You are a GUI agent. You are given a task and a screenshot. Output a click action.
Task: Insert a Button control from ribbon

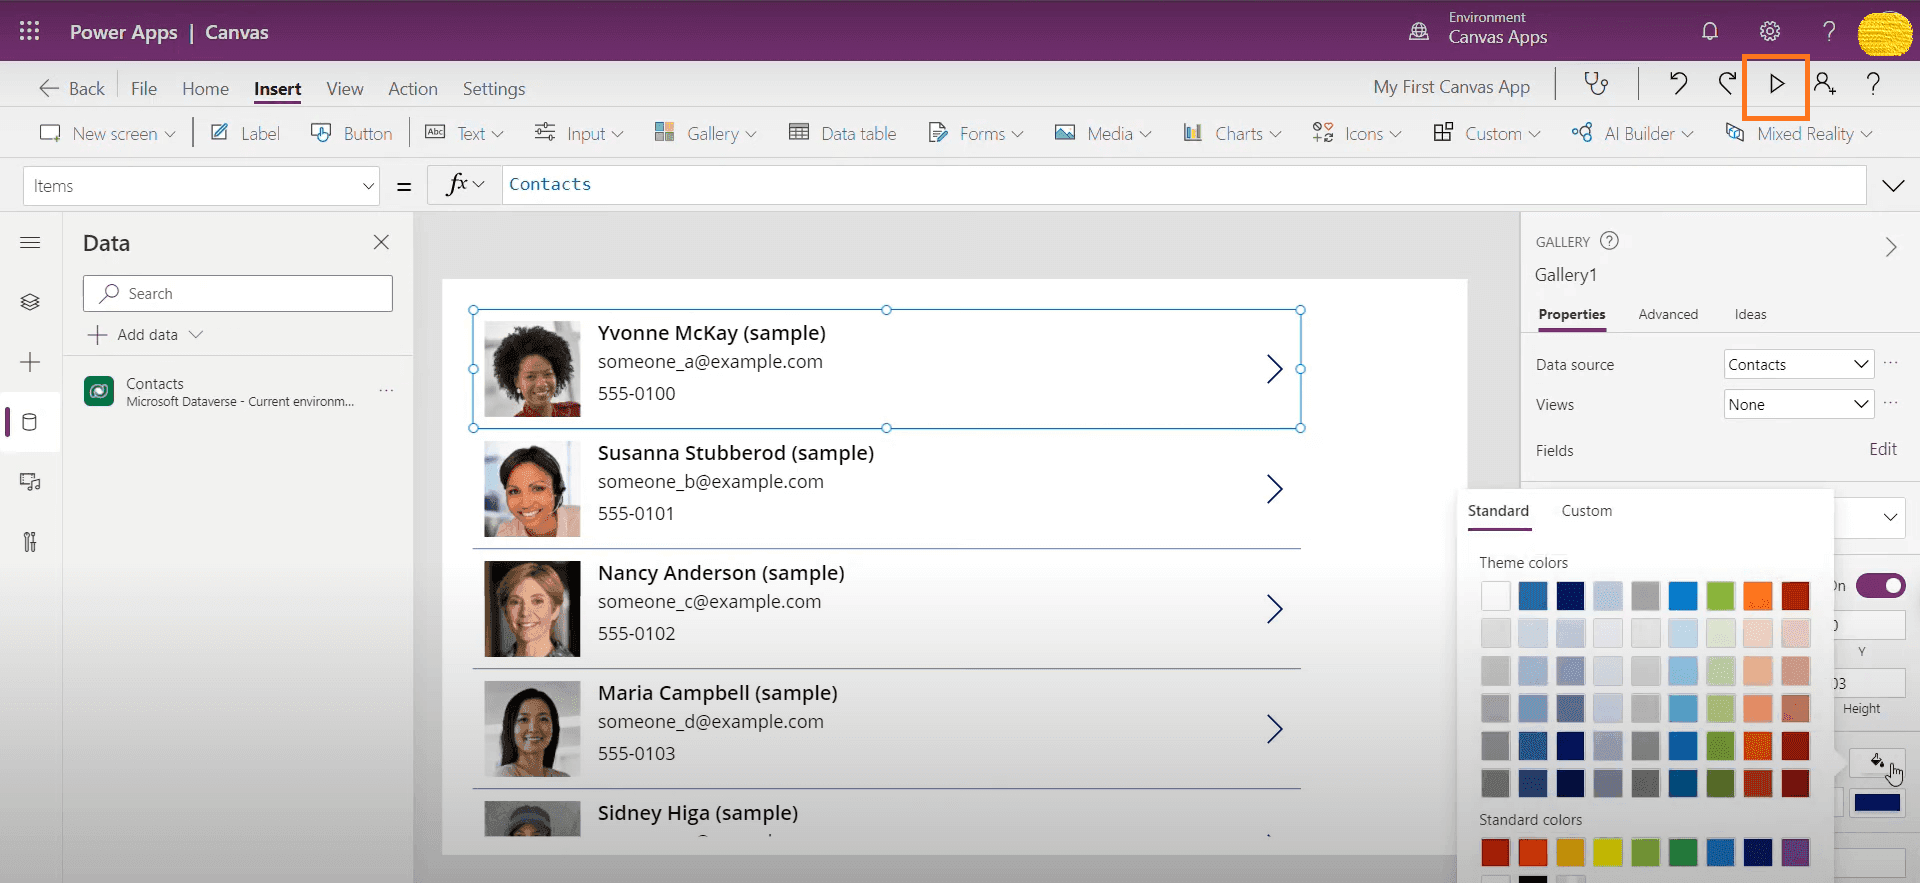352,134
